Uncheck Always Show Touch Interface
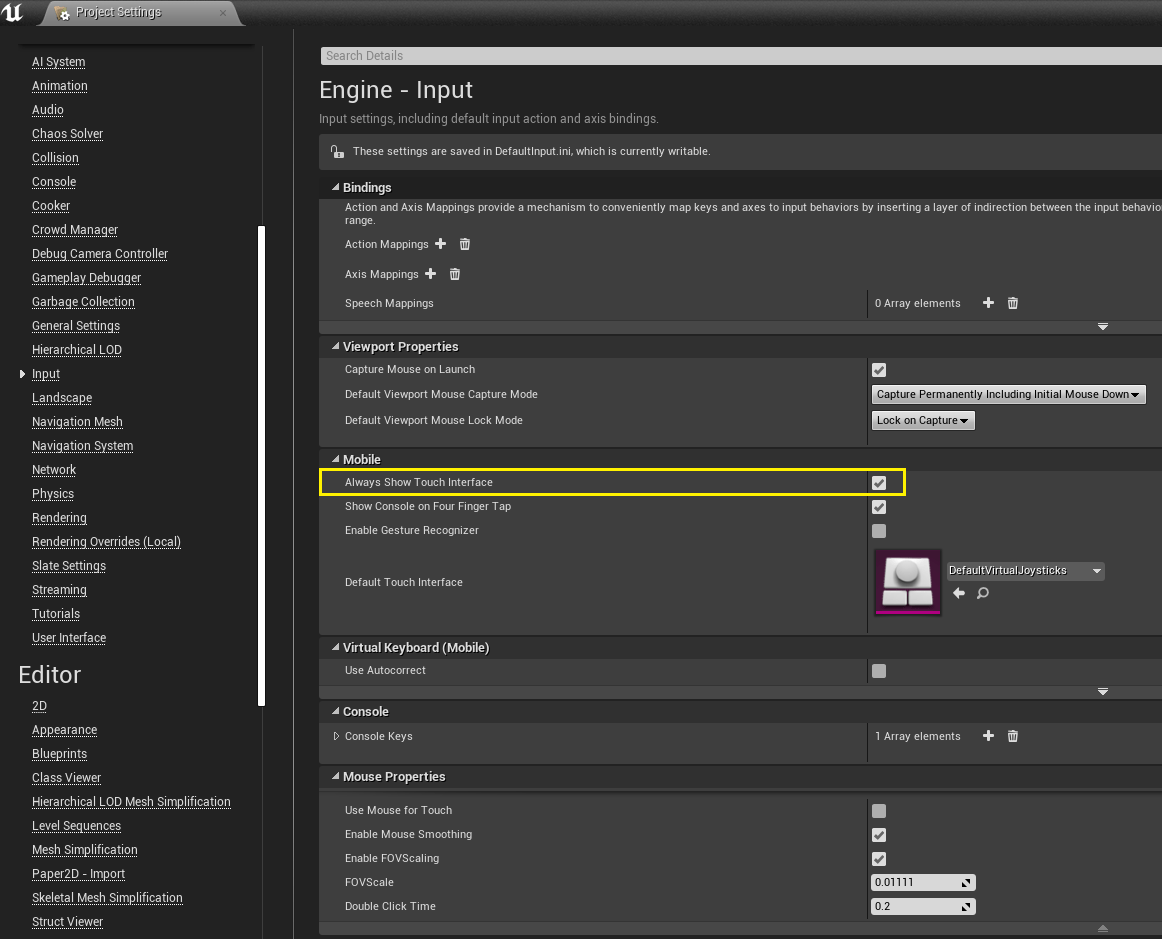The image size is (1162, 939). tap(879, 482)
